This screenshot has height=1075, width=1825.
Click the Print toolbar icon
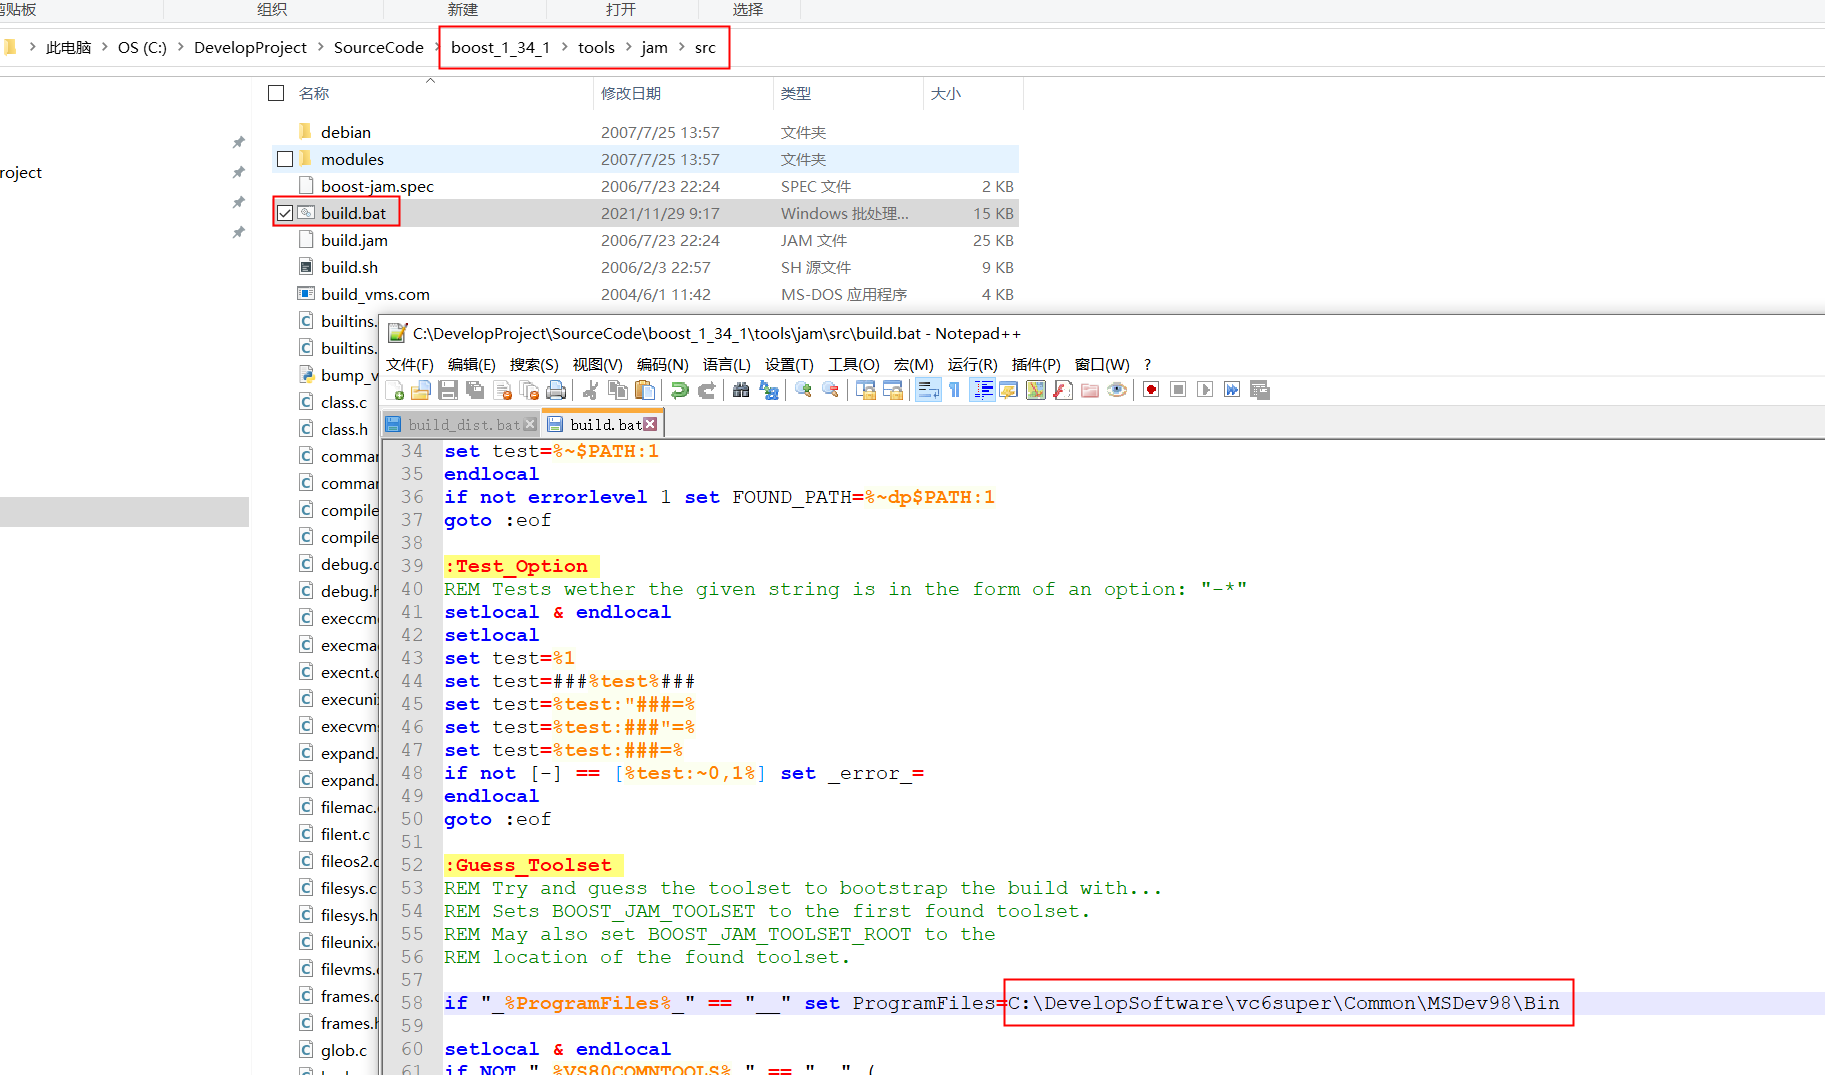coord(556,390)
